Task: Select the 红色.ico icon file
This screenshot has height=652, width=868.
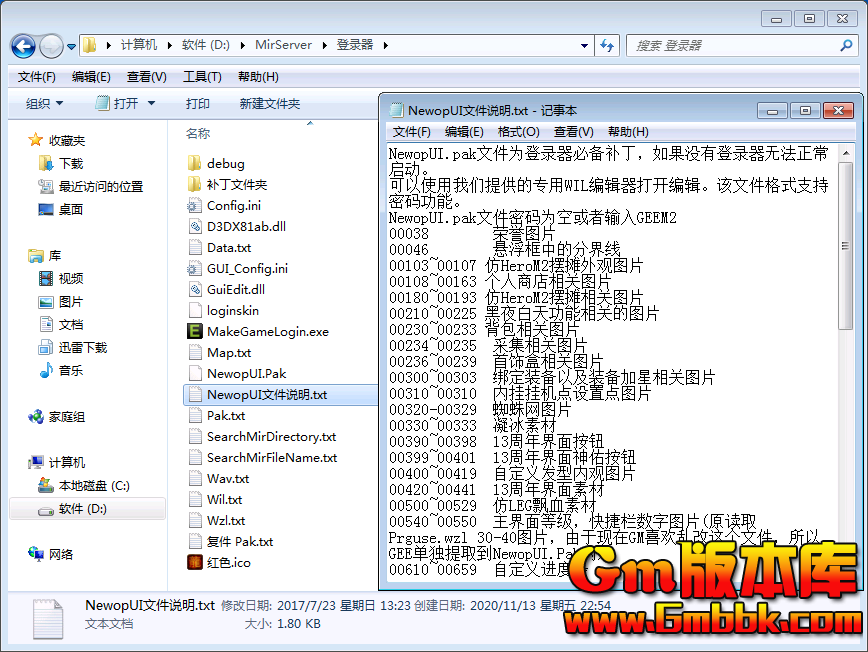Action: (195, 563)
